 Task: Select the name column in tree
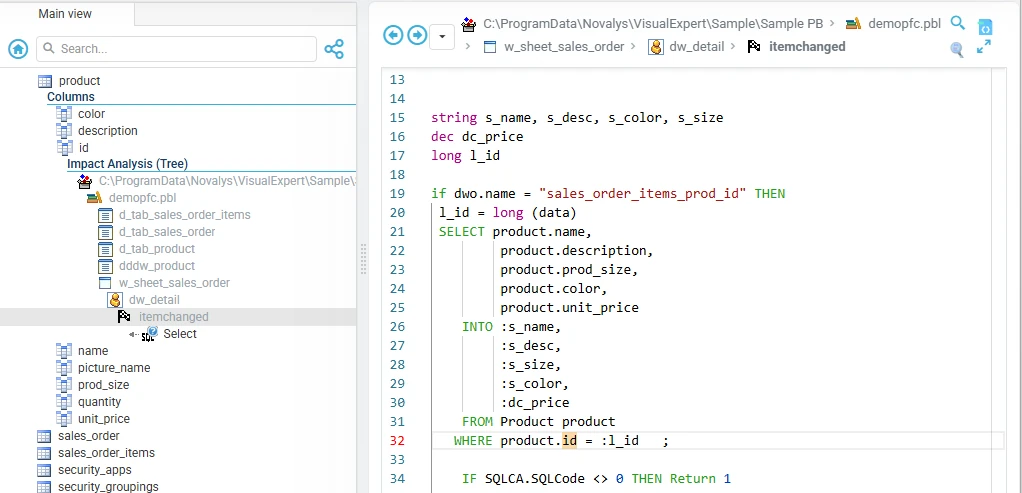(93, 351)
